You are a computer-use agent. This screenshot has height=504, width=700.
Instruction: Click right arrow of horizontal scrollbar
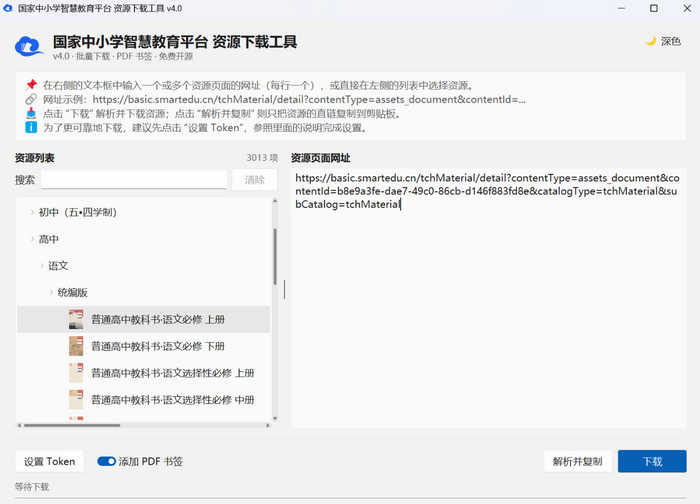point(268,425)
